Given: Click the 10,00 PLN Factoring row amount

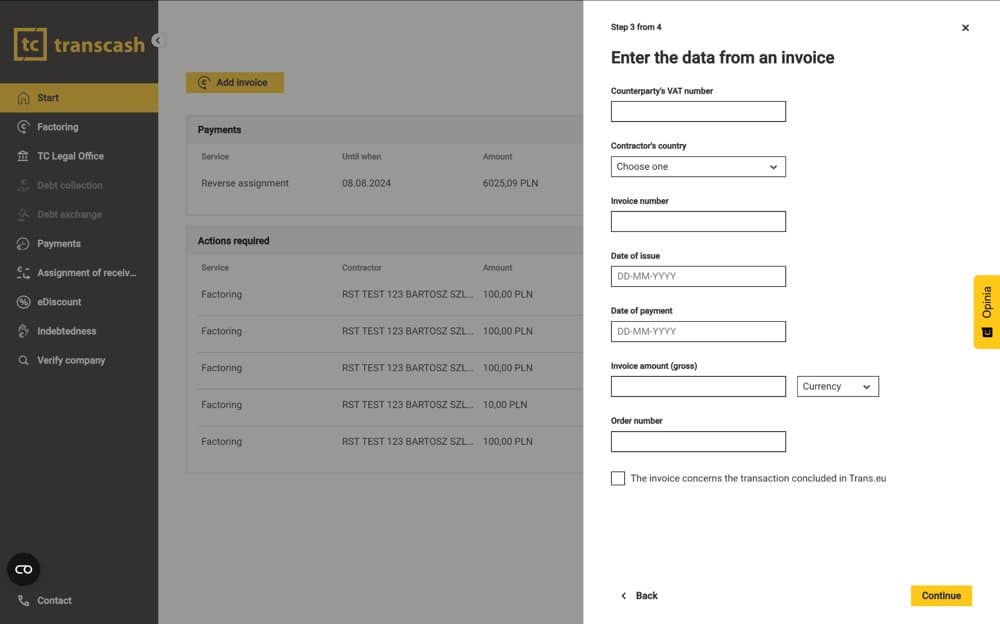Looking at the screenshot, I should click(x=505, y=405).
